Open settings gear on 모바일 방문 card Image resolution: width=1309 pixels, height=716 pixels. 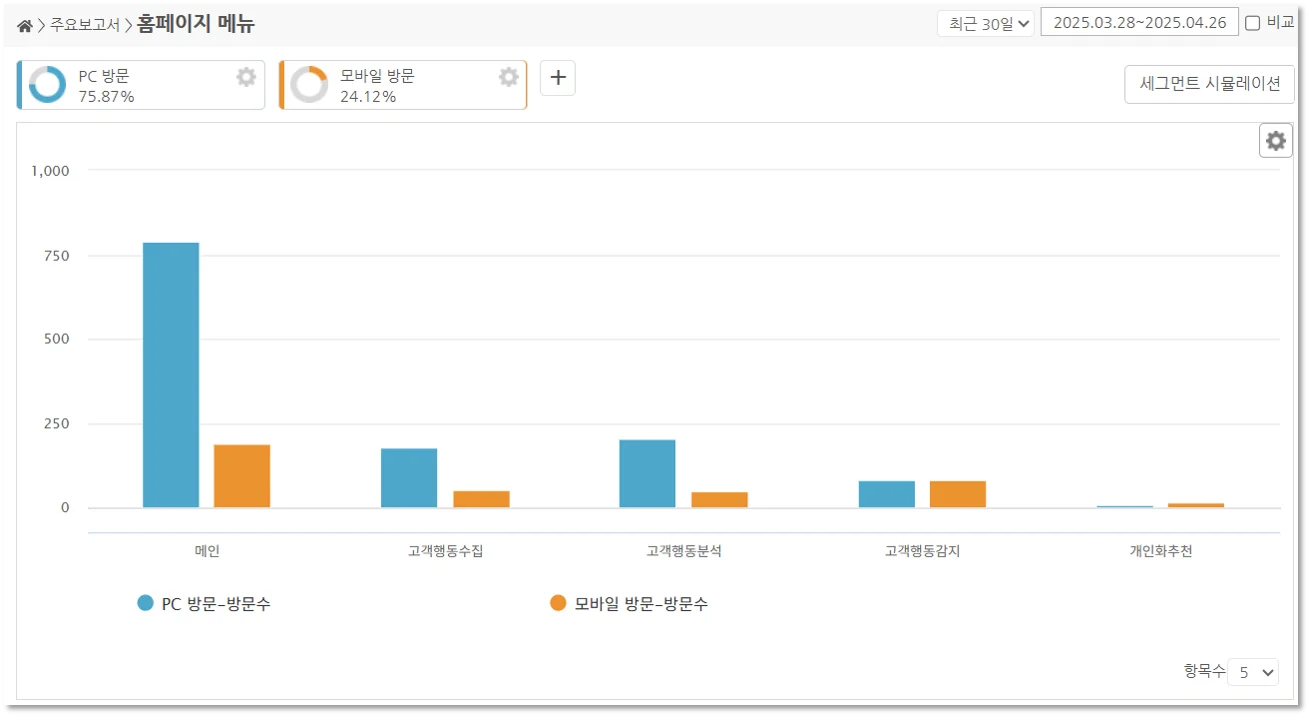pyautogui.click(x=508, y=77)
